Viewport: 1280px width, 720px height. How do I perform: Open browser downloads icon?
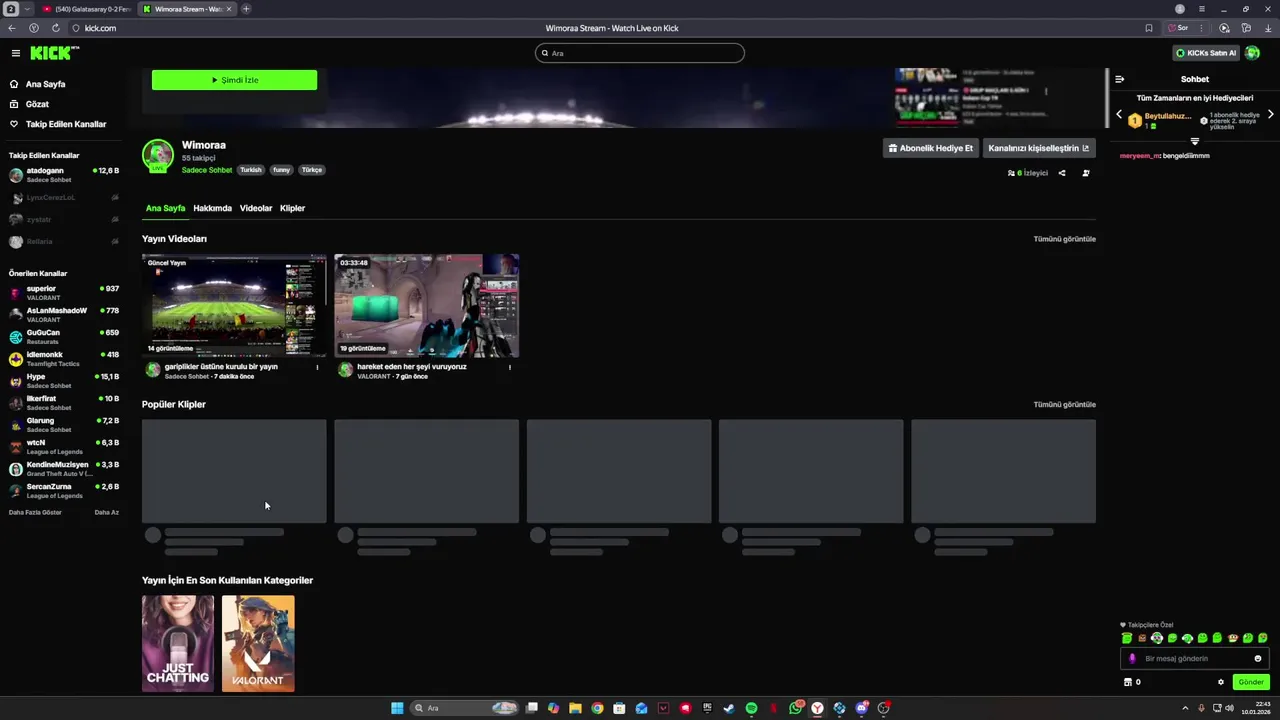point(1268,28)
